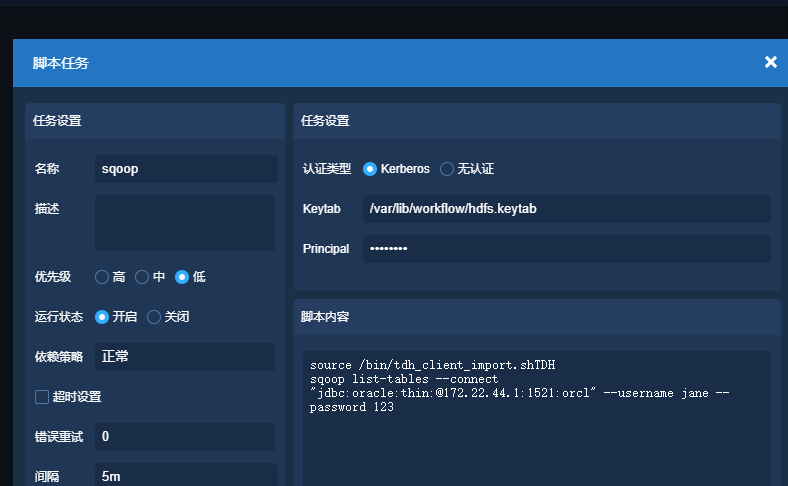The width and height of the screenshot is (788, 486).
Task: Click the 错误重试 input field
Action: [185, 437]
